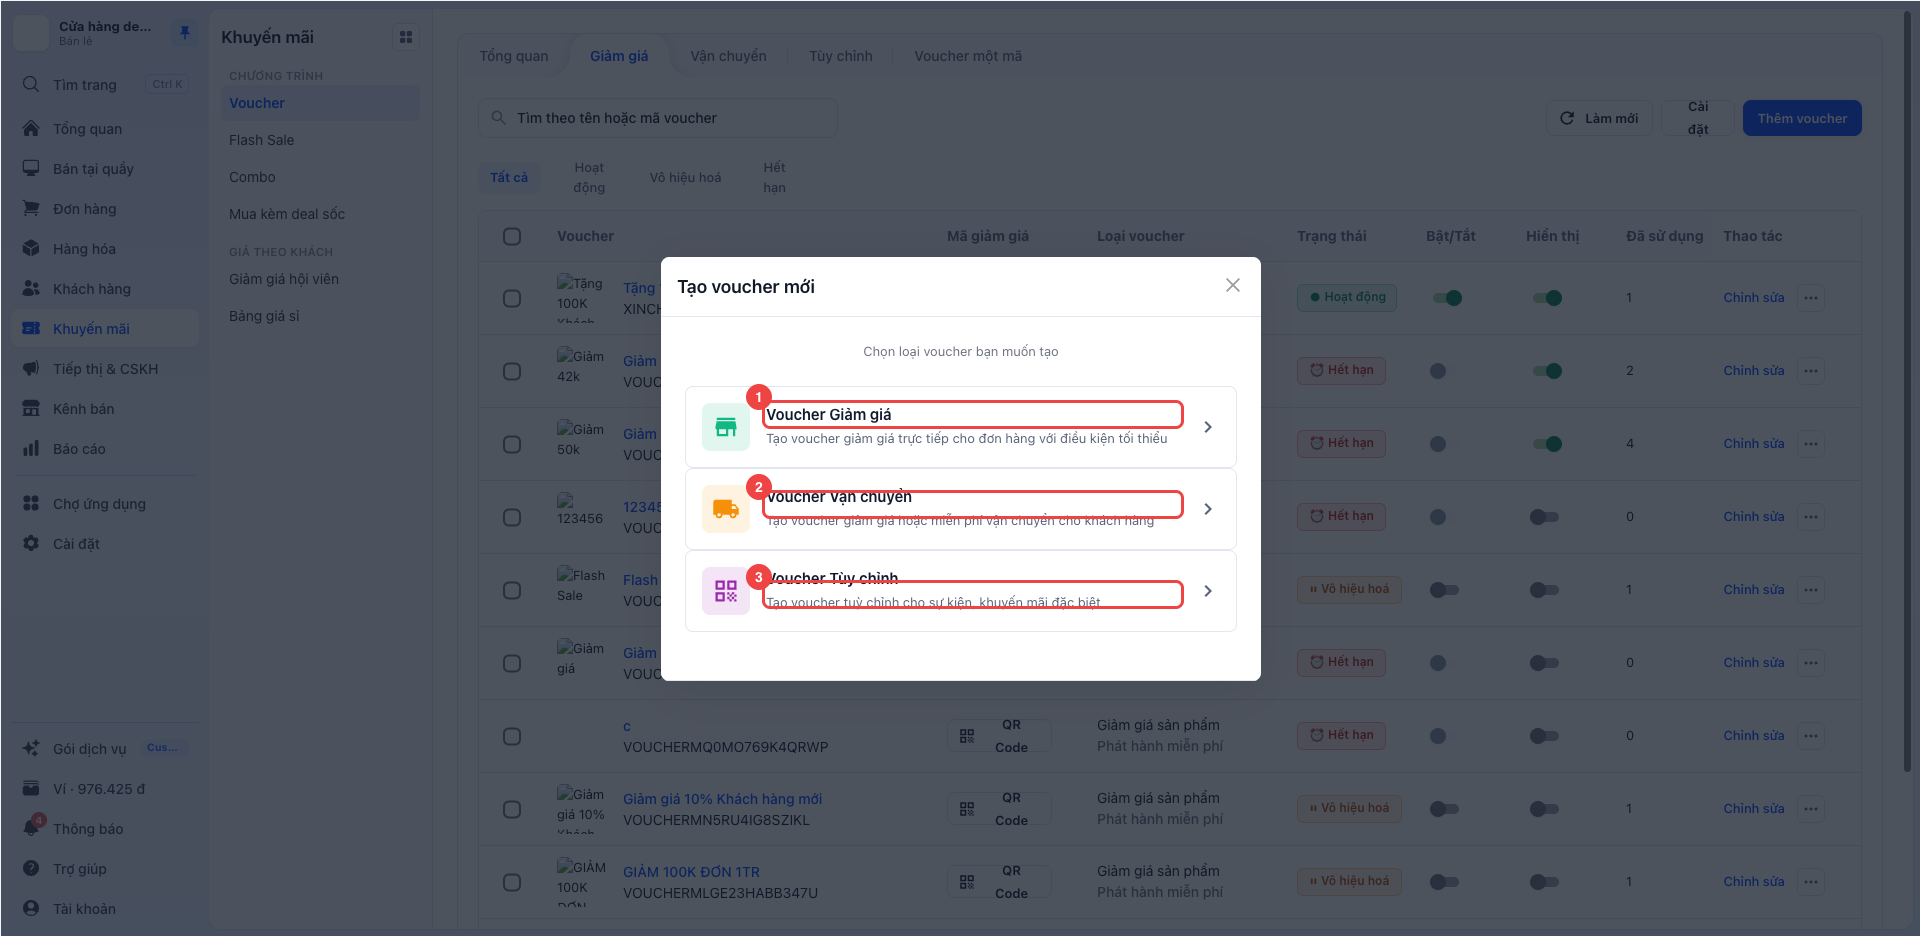
Task: Click the purple QR icon for Voucher Tùy chỉnh
Action: tap(726, 591)
